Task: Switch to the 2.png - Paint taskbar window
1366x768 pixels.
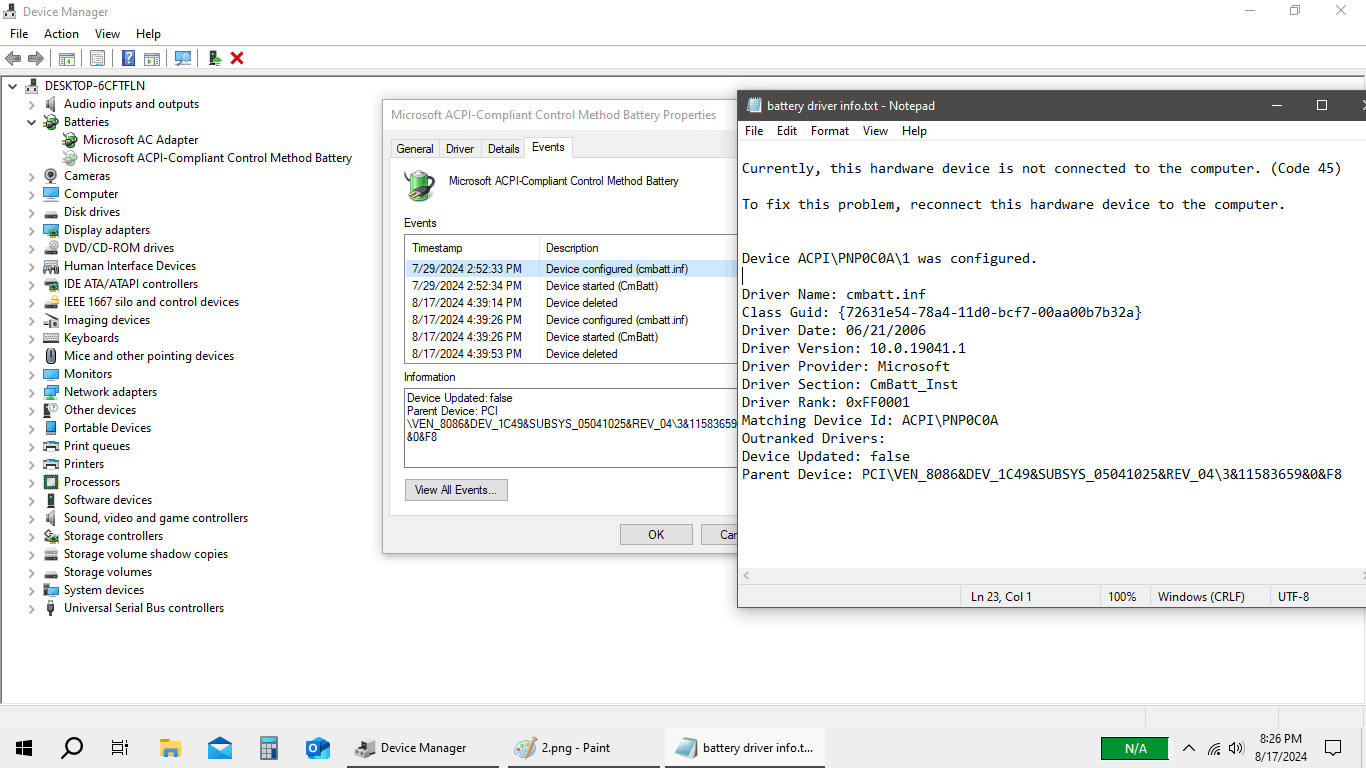Action: [585, 748]
